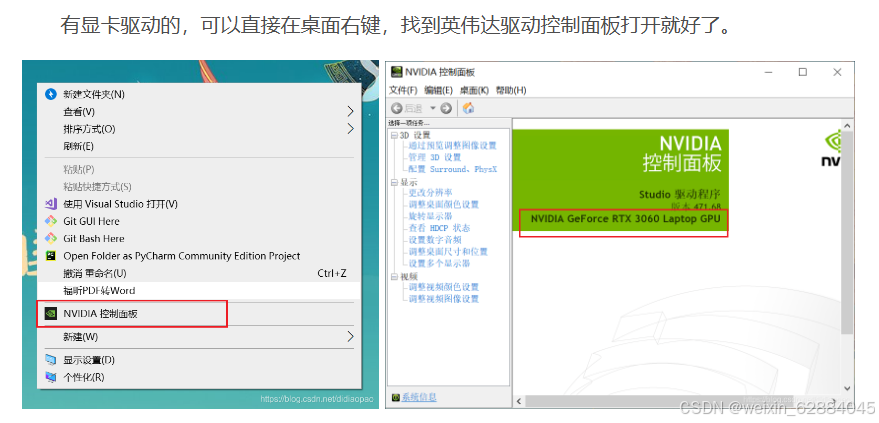Choose 粘贴(P) in context menu
The width and height of the screenshot is (879, 423).
(198, 169)
